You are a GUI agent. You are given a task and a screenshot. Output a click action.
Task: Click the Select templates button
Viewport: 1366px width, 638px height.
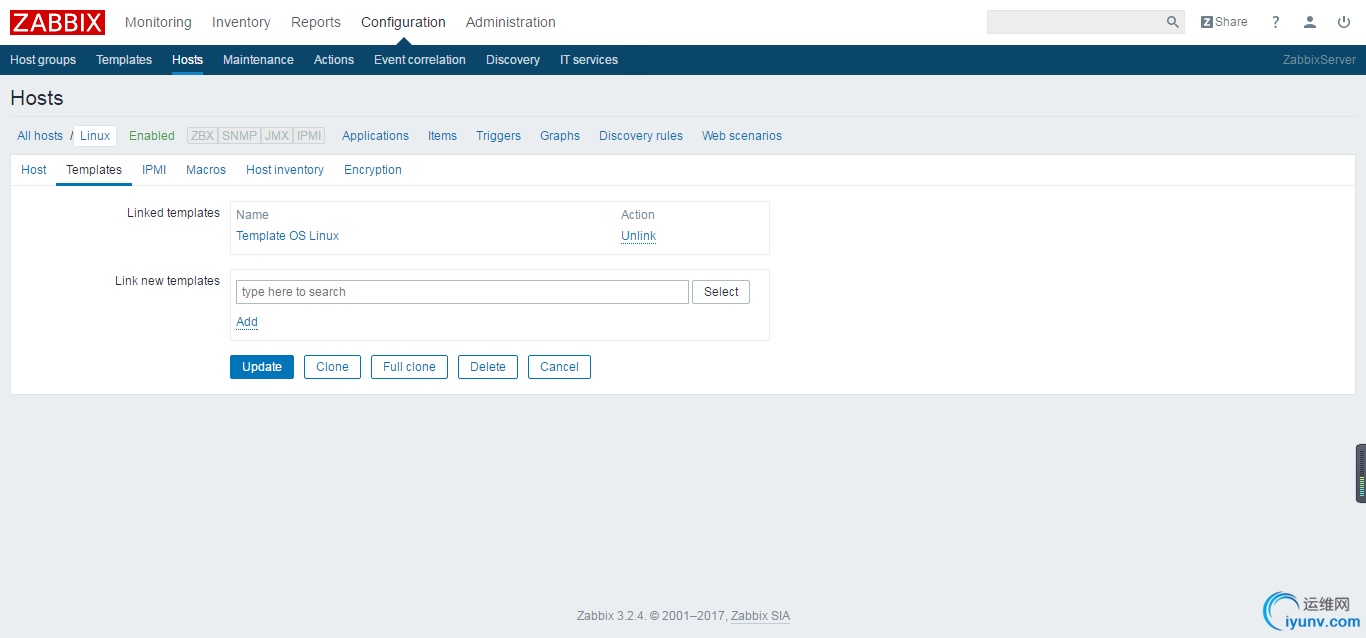point(721,292)
